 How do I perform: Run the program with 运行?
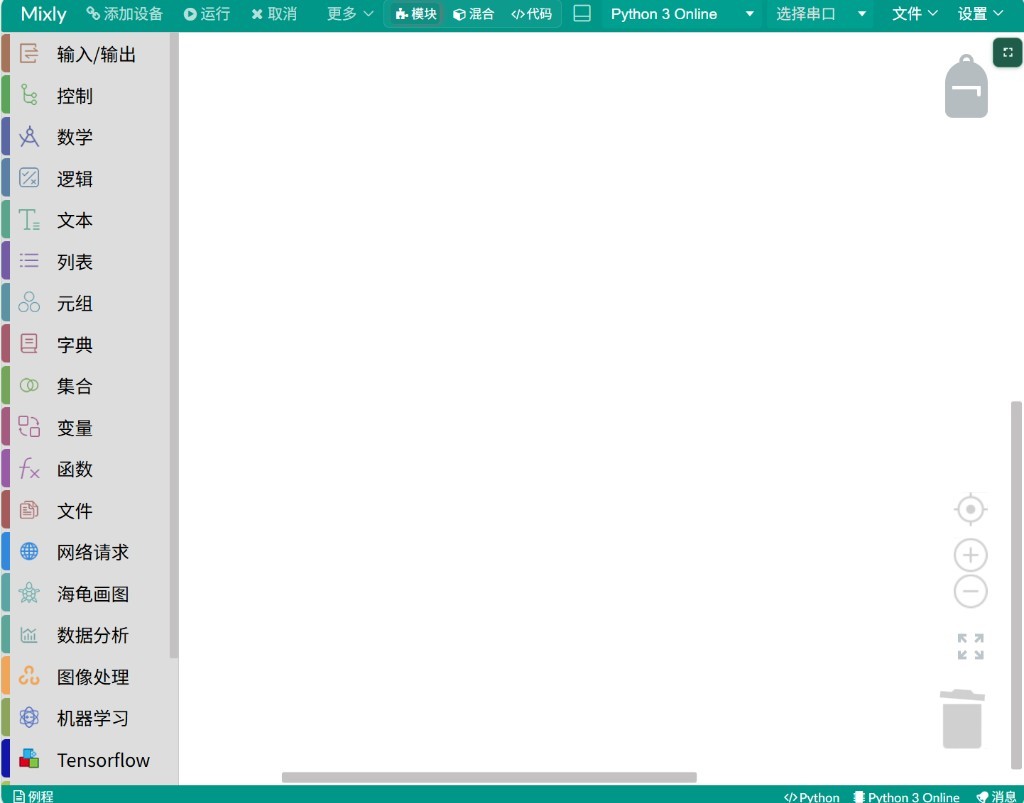coord(207,14)
